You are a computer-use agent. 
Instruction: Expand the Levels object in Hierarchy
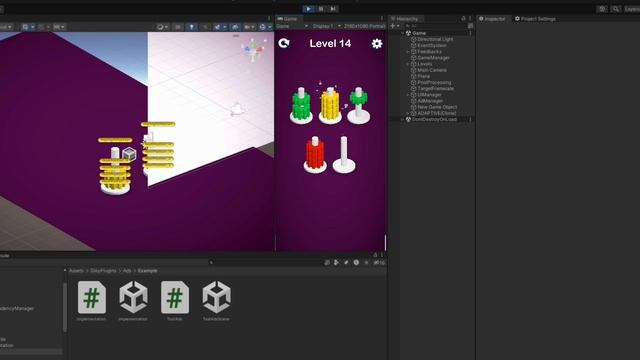point(408,64)
